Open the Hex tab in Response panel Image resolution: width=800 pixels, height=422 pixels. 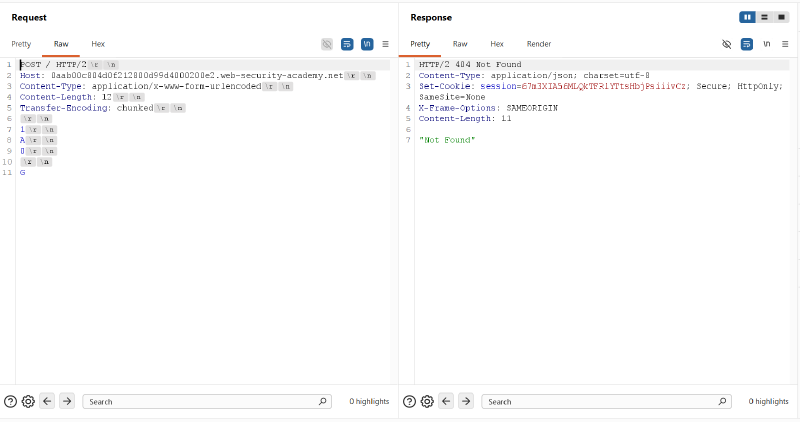pos(497,44)
